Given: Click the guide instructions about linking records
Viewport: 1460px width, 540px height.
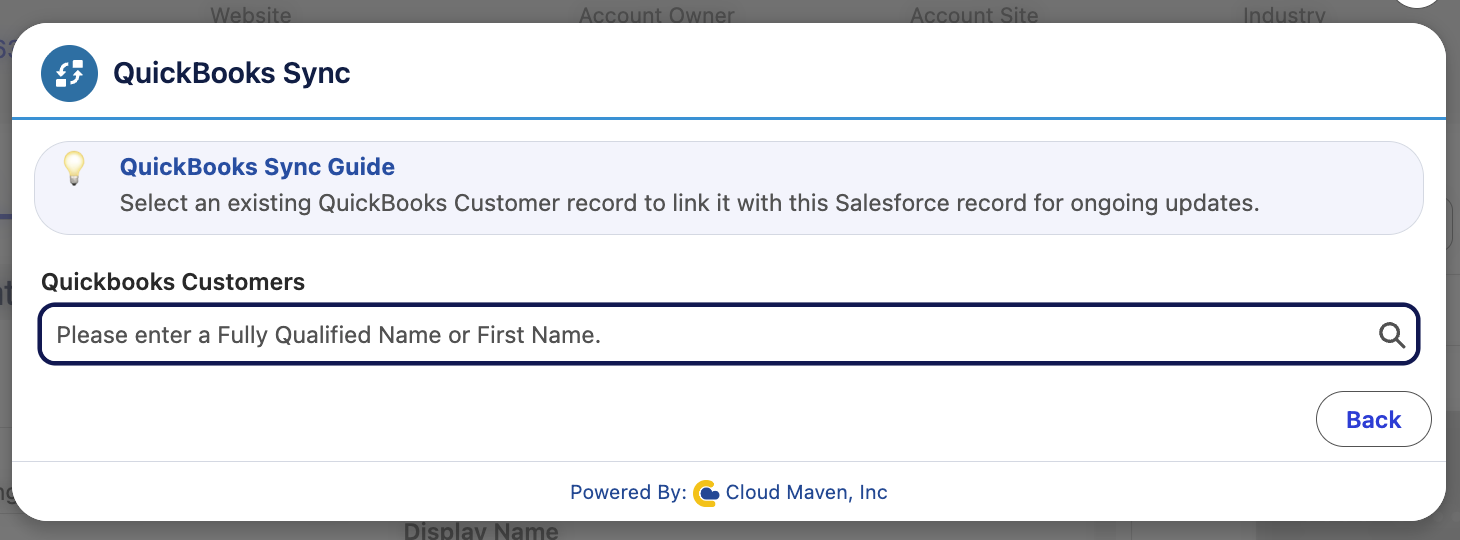Looking at the screenshot, I should click(x=689, y=203).
